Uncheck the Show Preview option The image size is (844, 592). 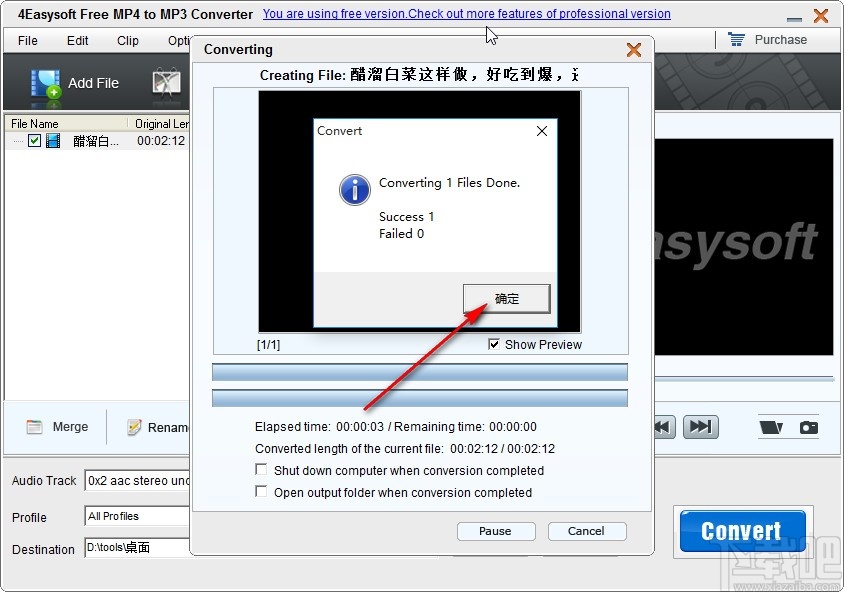pos(493,344)
